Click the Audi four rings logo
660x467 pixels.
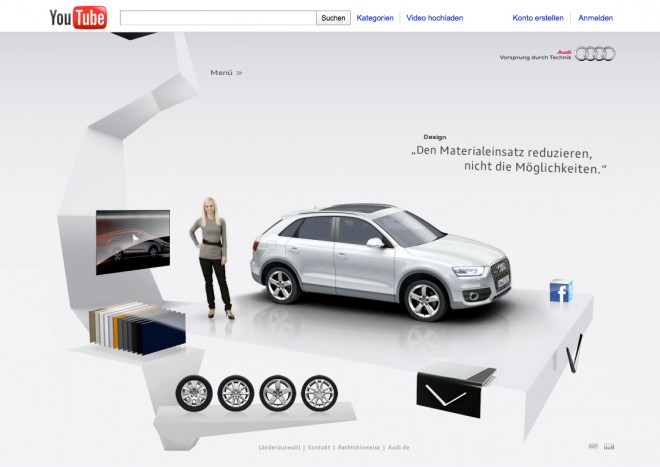coord(595,54)
